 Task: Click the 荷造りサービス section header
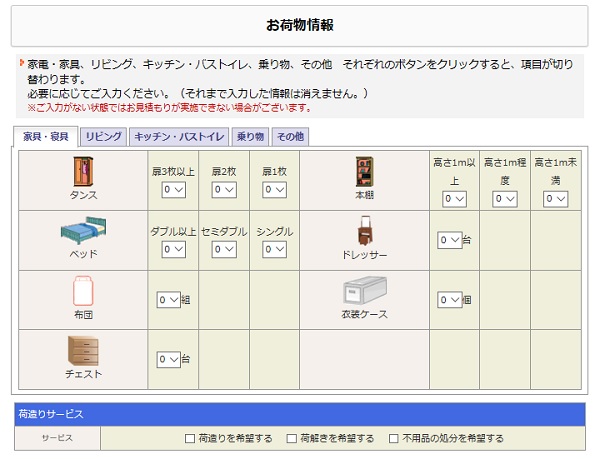(299, 414)
